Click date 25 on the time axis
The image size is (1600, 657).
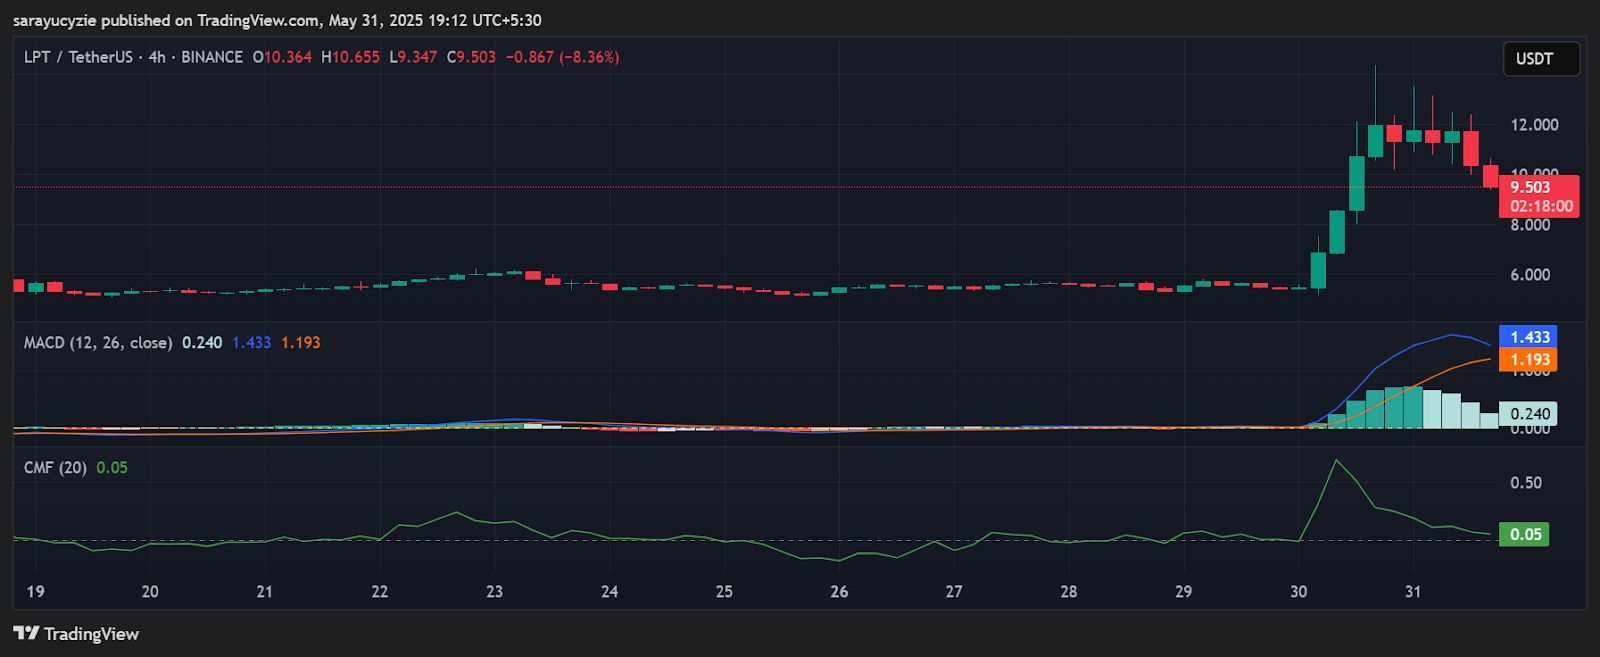724,591
